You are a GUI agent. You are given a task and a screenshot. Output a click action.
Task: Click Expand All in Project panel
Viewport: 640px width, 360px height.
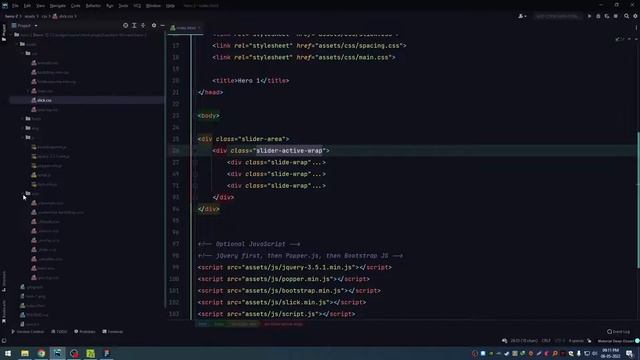coord(134,25)
